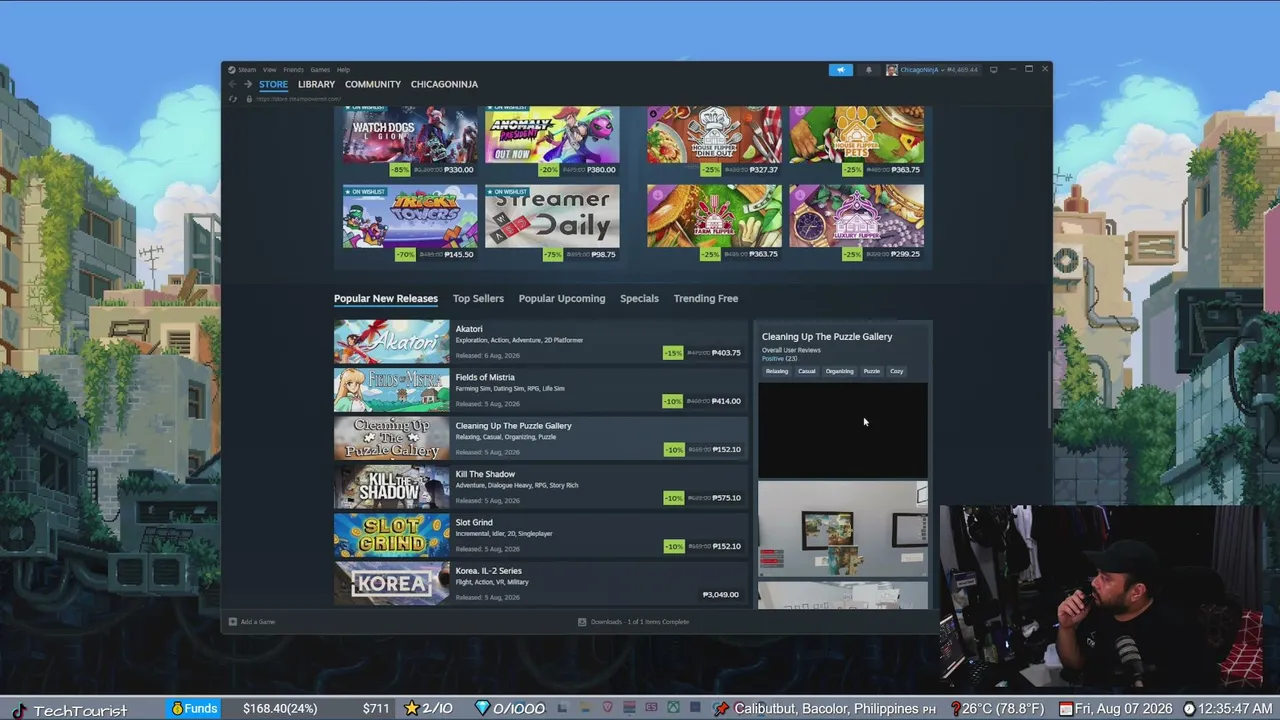Click the Organizing tag in the preview panel
This screenshot has width=1280, height=720.
tap(840, 371)
